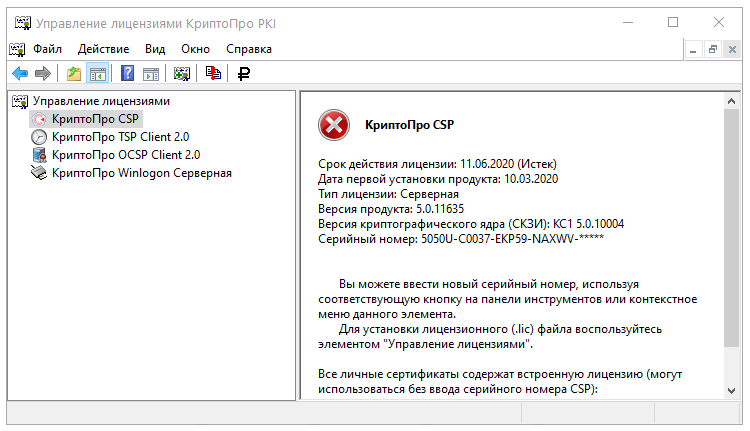750x431 pixels.
Task: Open the Вид menu
Action: [155, 48]
